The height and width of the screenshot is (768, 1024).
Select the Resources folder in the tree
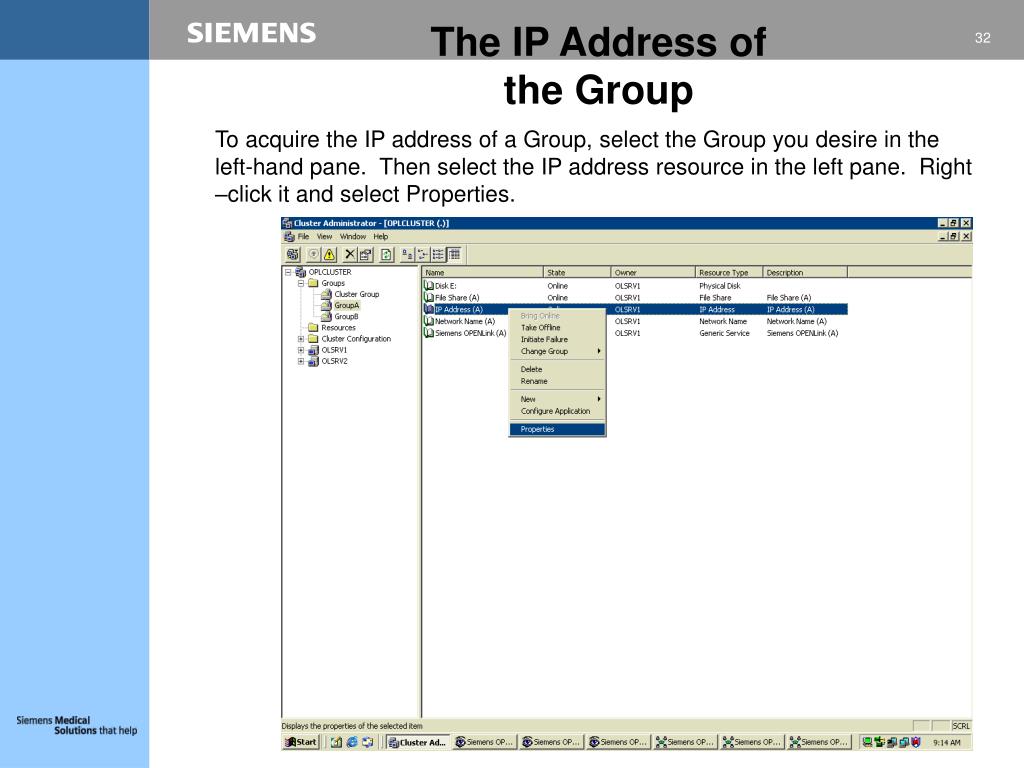[338, 328]
